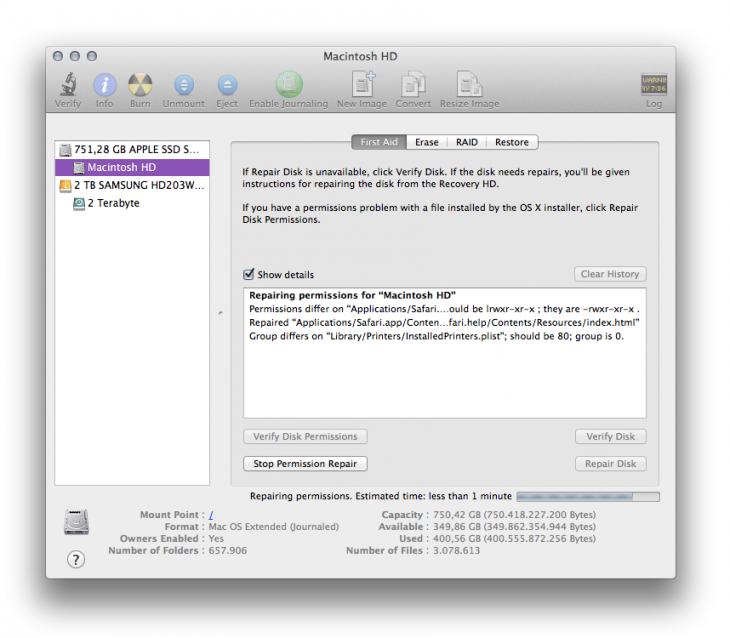The height and width of the screenshot is (638, 730).
Task: Click the Apple SSD drive icon in the sidebar
Action: [66, 150]
